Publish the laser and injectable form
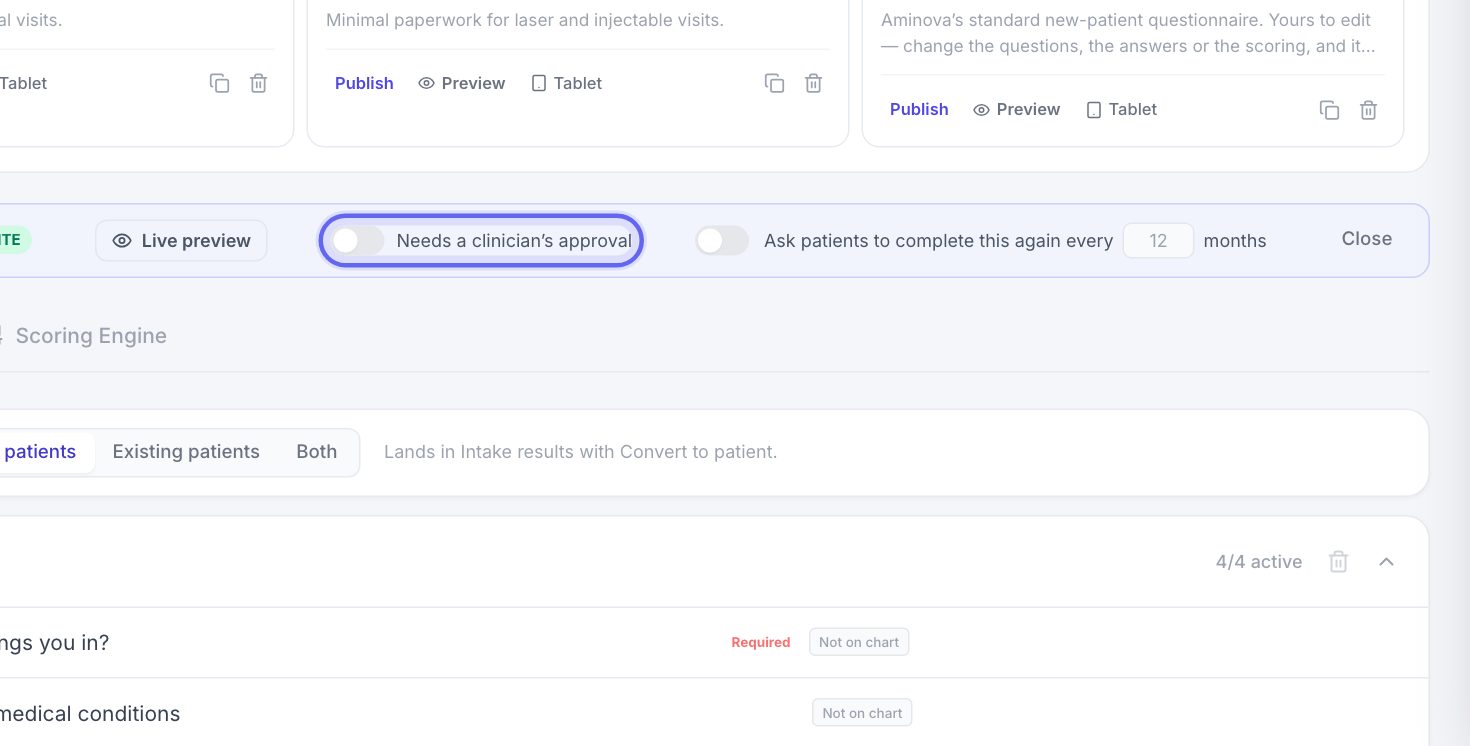The image size is (1470, 746). tap(364, 83)
